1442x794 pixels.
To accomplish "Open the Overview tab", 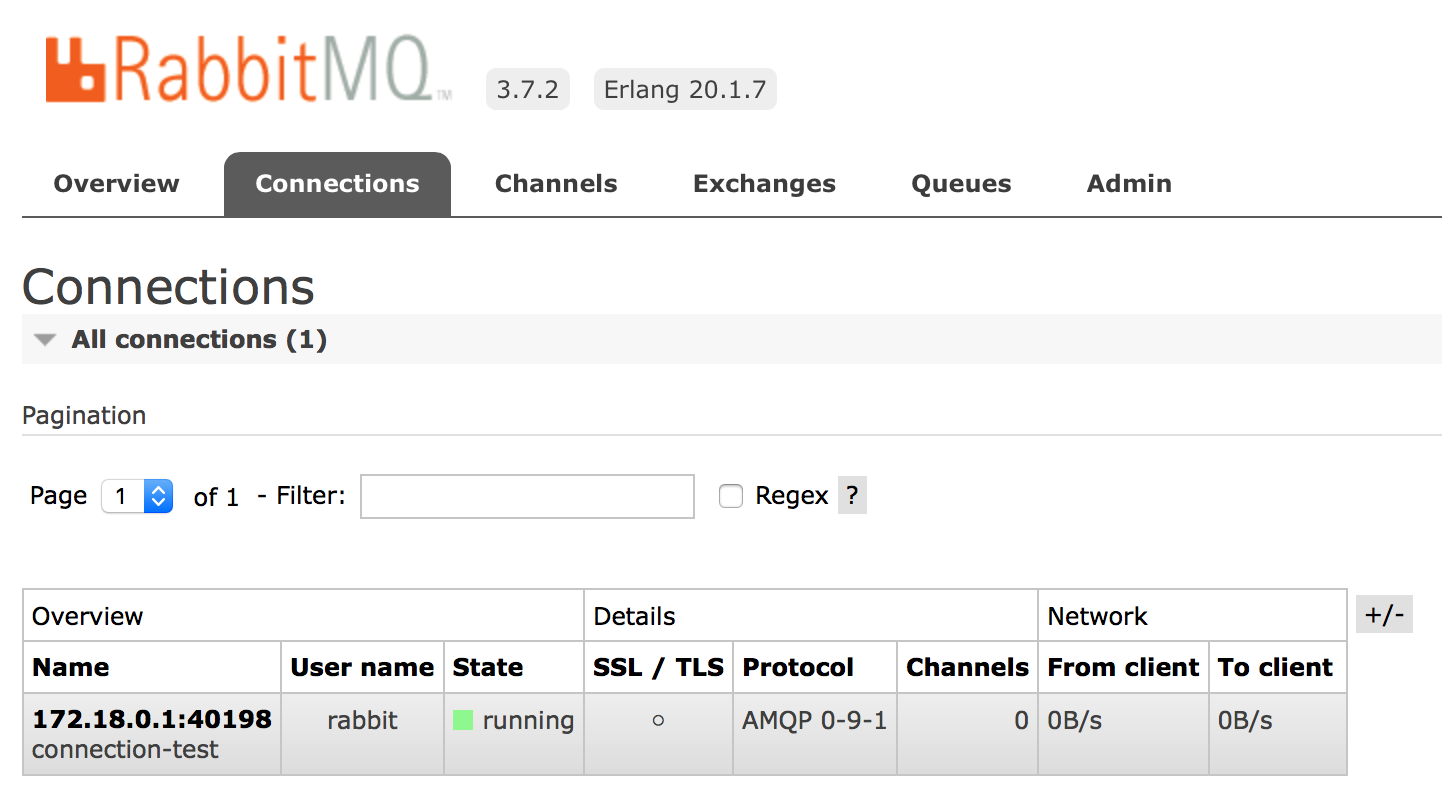I will point(116,184).
